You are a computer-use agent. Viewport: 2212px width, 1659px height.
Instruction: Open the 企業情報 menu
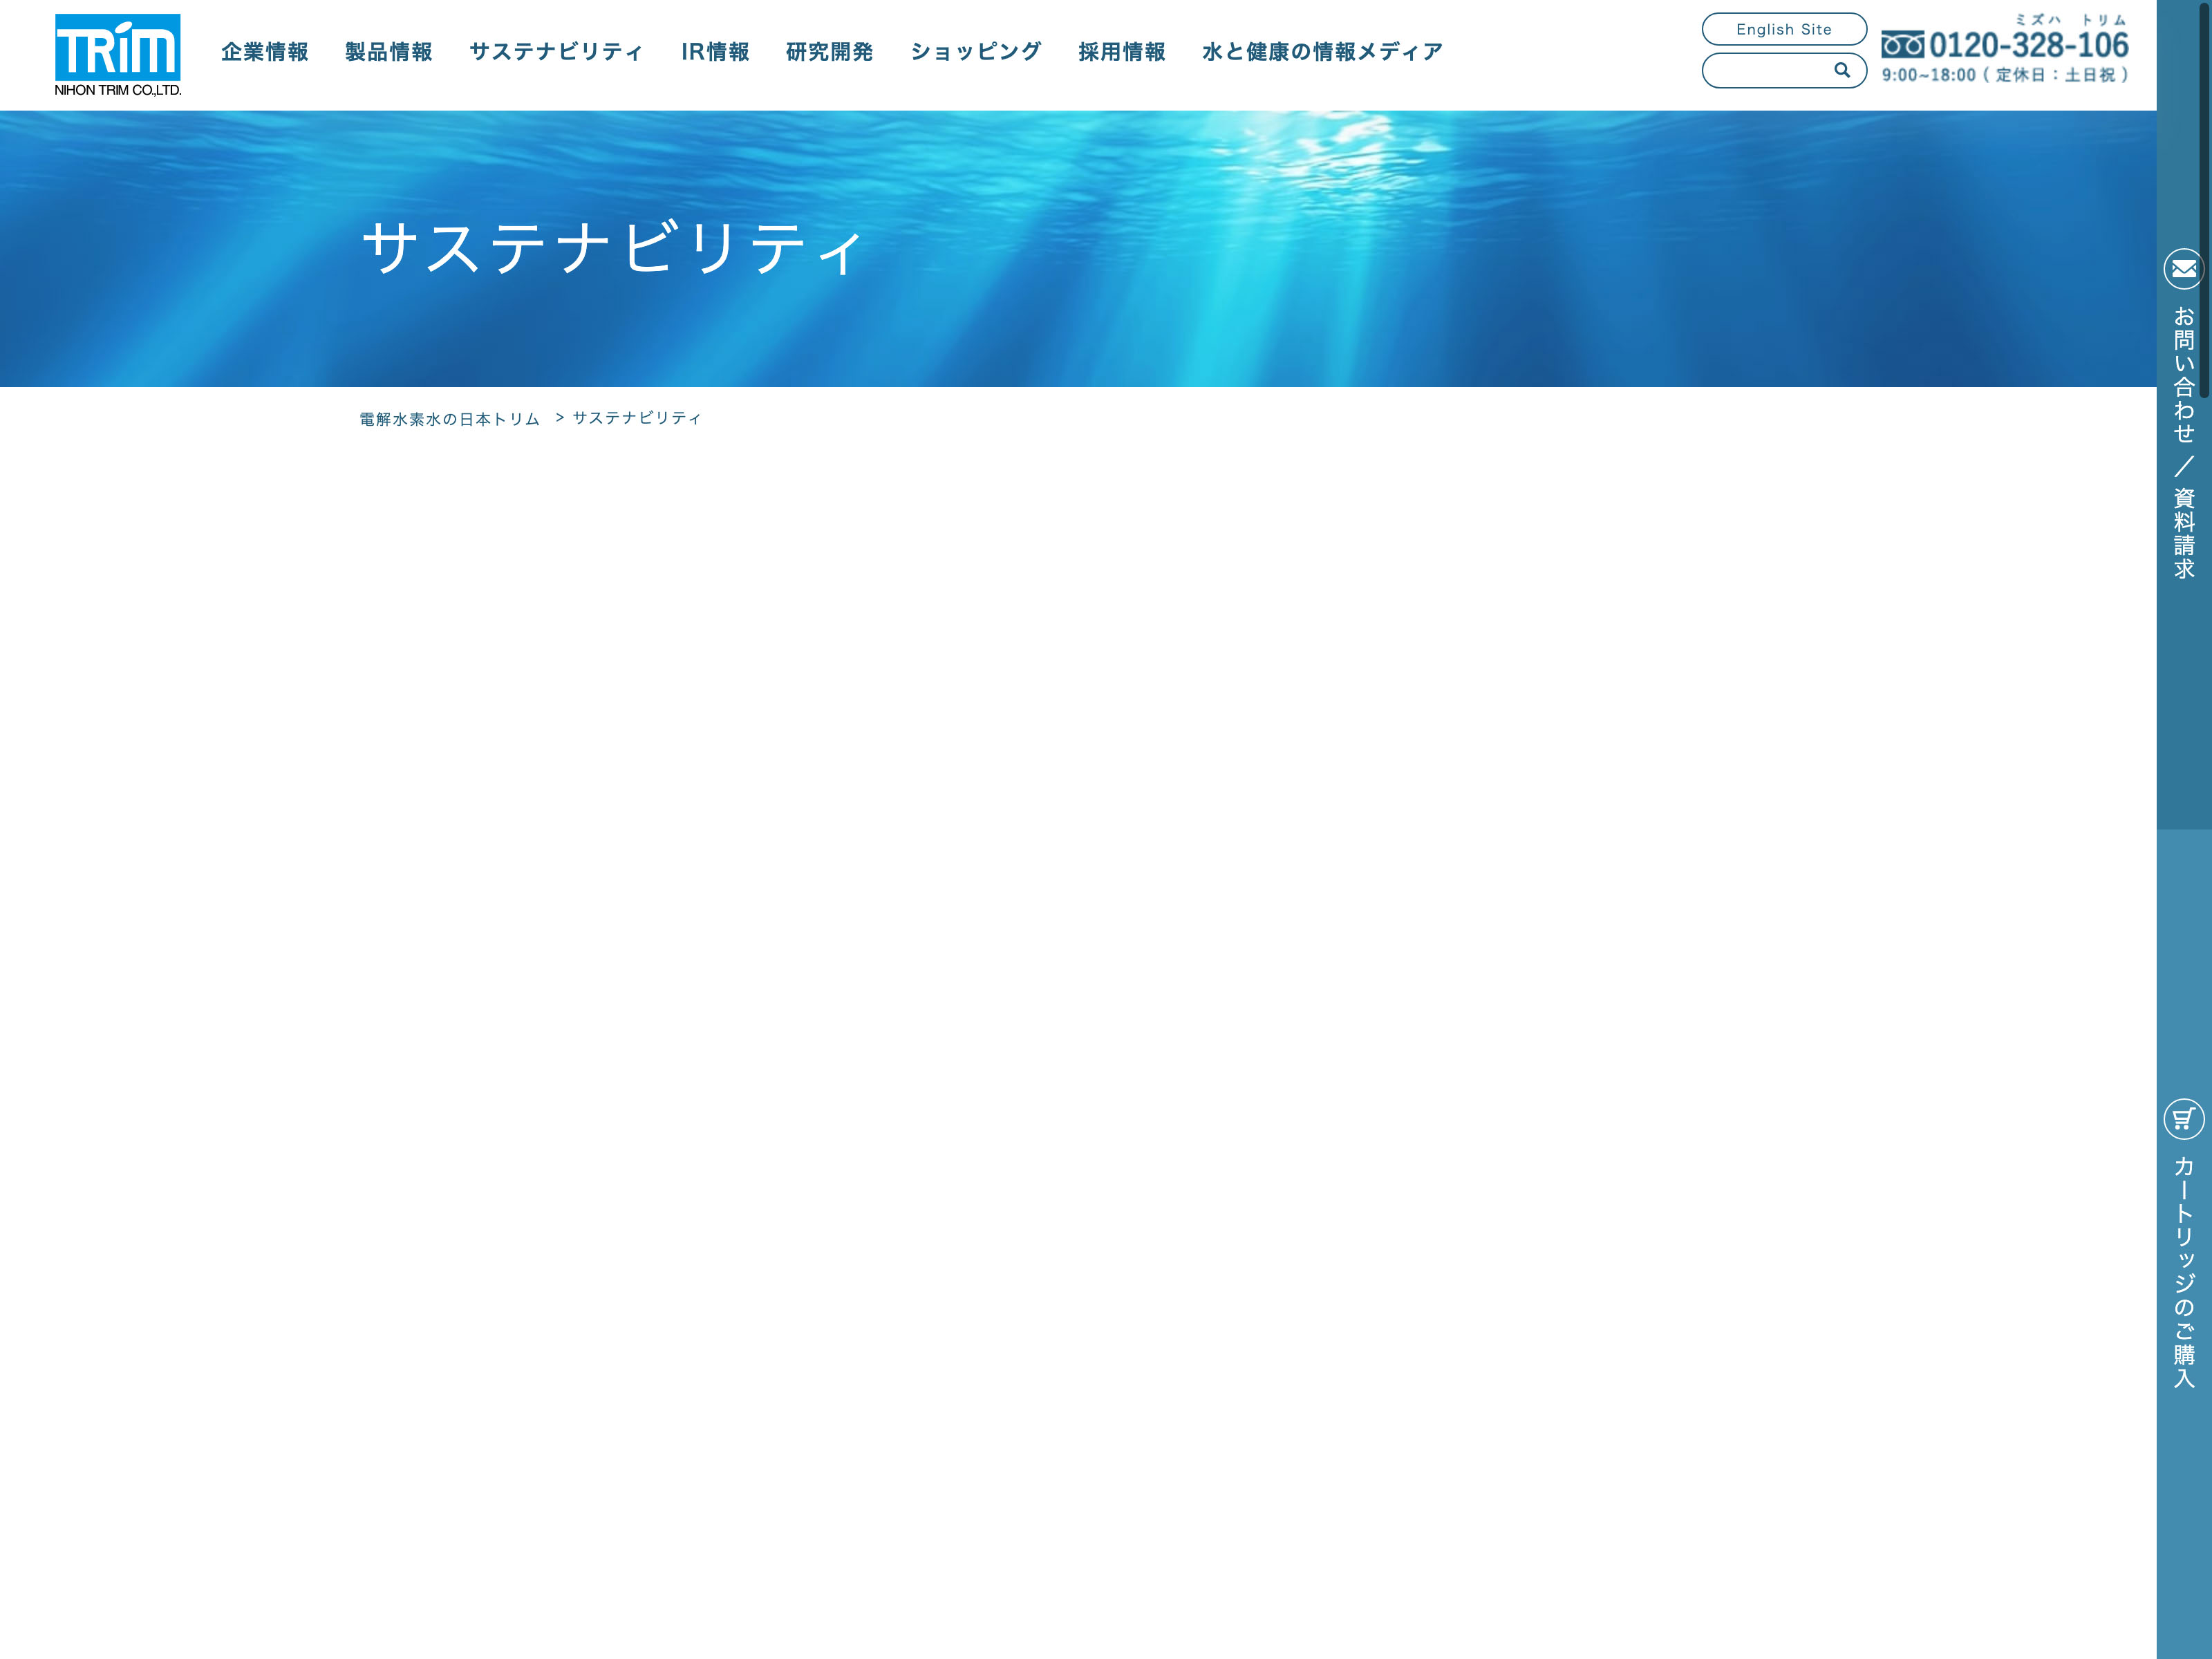point(265,52)
